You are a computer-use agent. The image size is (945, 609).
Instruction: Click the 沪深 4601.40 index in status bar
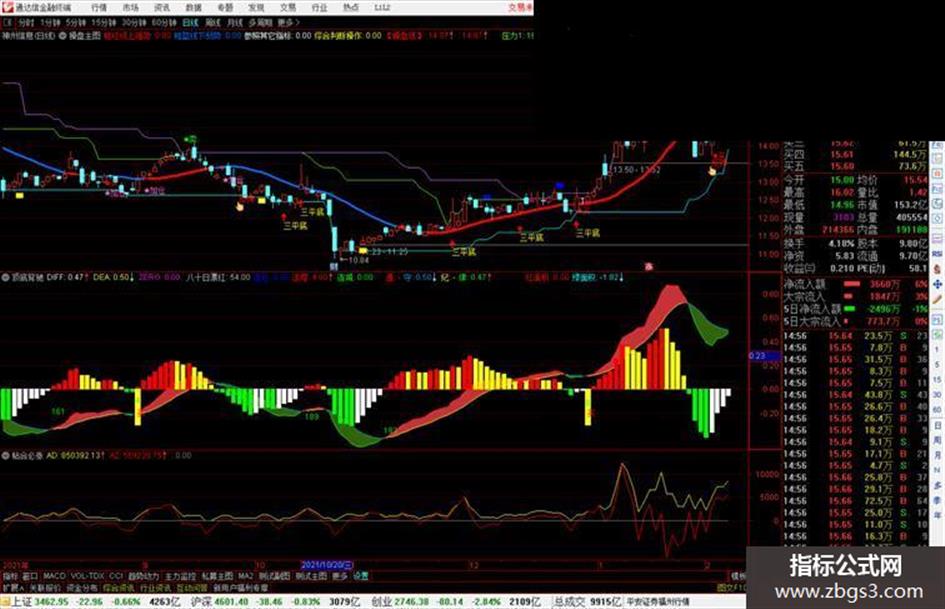click(218, 602)
